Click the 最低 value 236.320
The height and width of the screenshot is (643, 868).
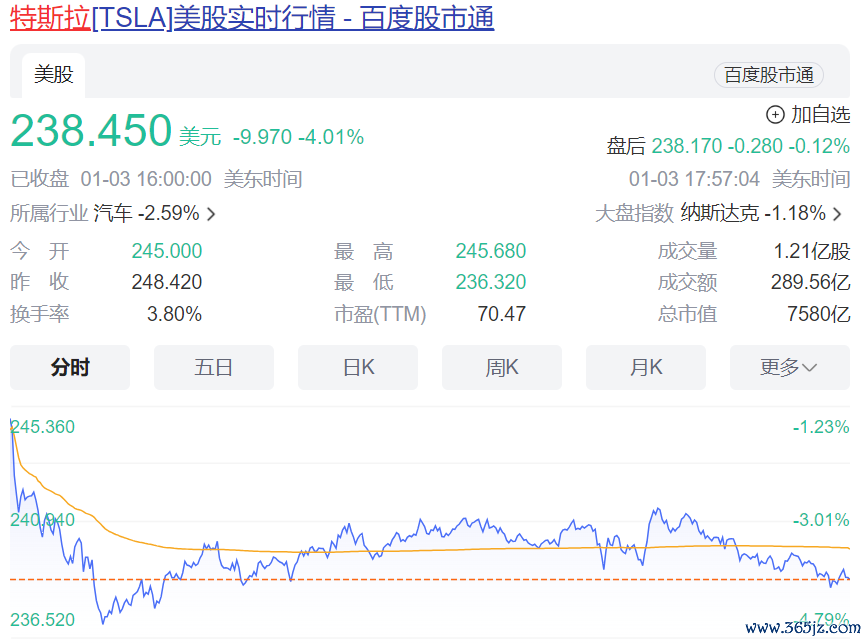[490, 282]
